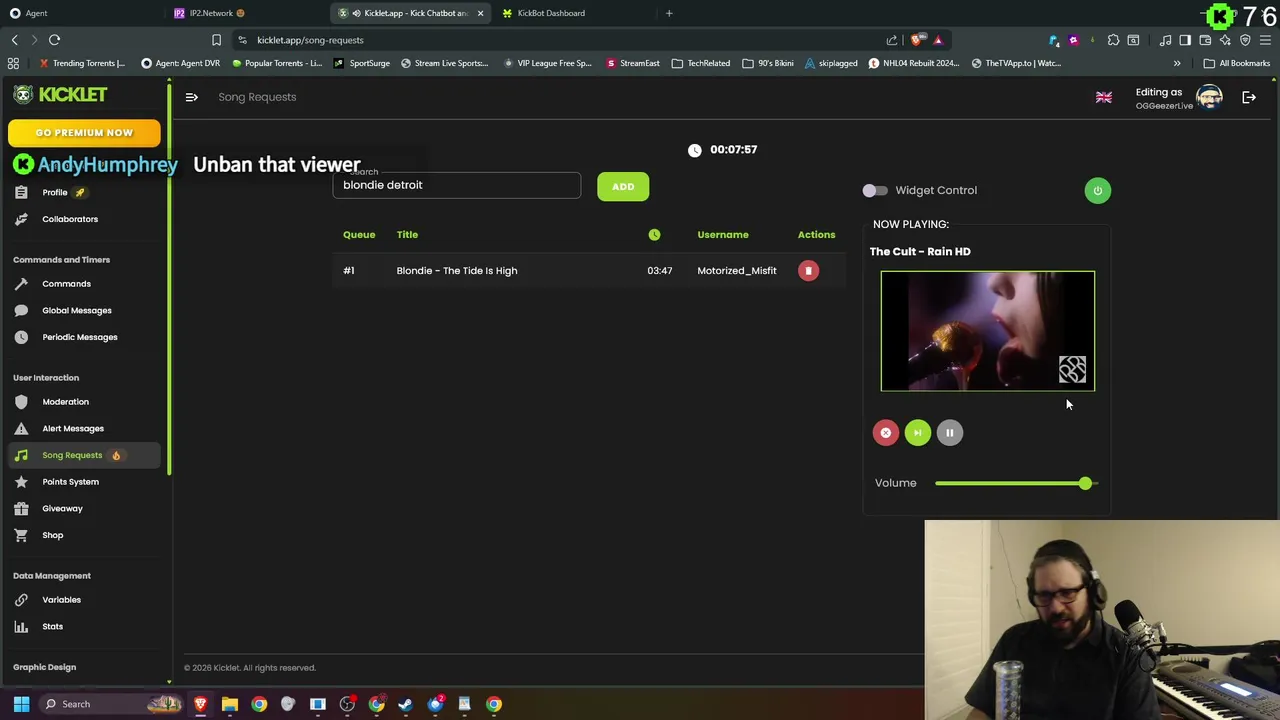Click the logout icon

[x=1249, y=97]
